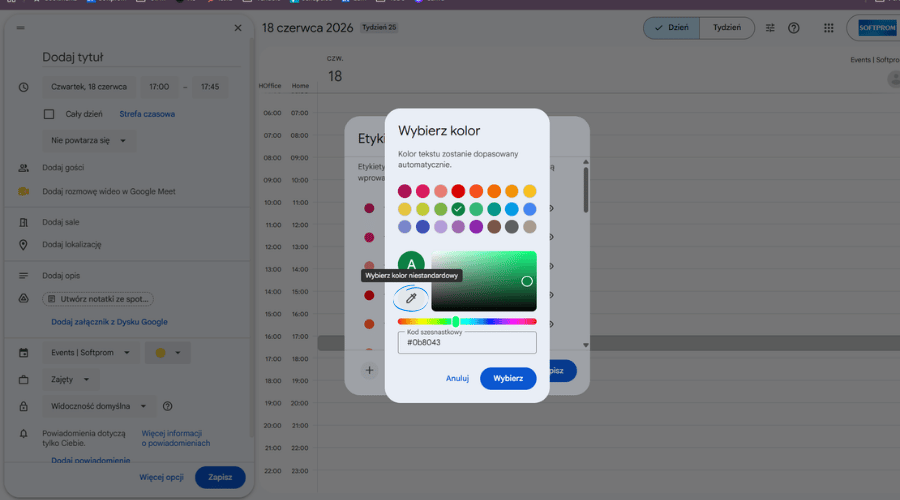This screenshot has height=500, width=900.
Task: Select the brown color swatch
Action: 494,227
